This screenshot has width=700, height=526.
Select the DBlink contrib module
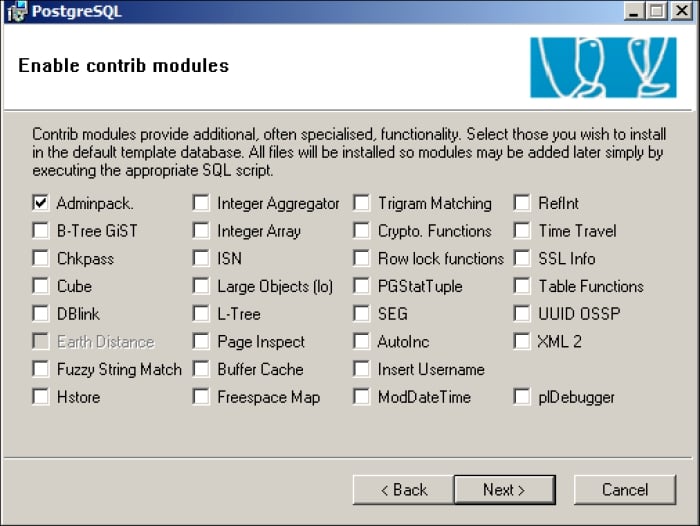41,314
